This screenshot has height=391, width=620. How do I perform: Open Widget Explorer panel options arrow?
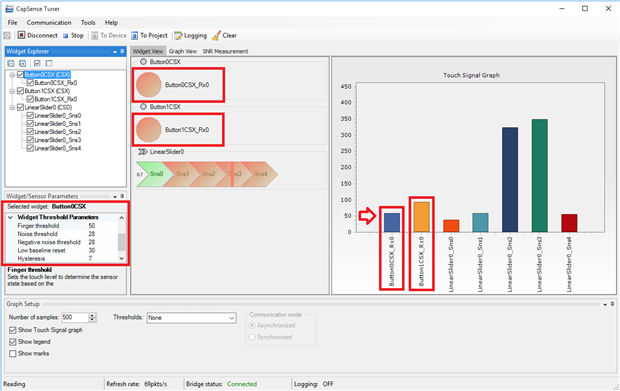click(115, 52)
